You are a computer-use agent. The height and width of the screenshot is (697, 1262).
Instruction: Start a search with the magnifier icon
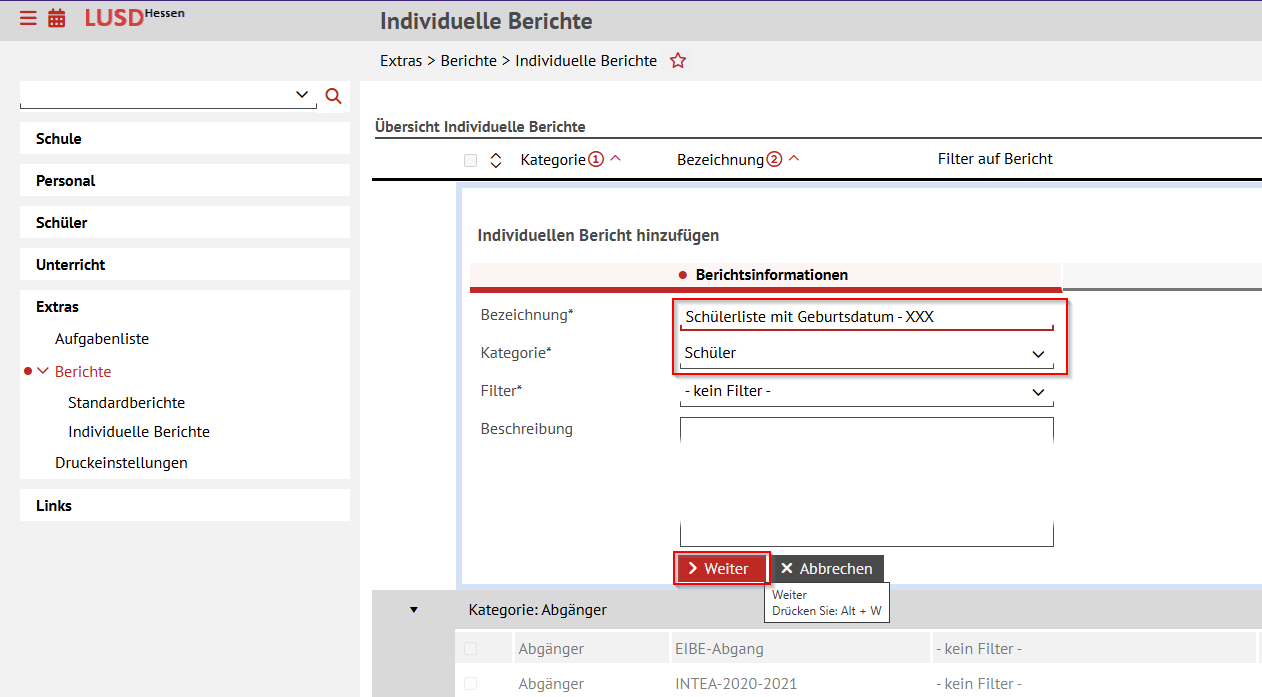tap(333, 96)
